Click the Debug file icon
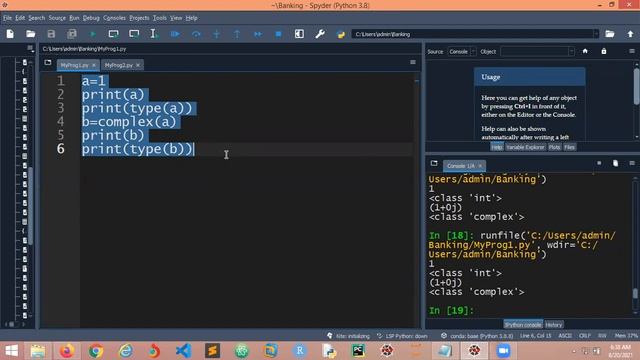The image size is (640, 360). tap(175, 34)
